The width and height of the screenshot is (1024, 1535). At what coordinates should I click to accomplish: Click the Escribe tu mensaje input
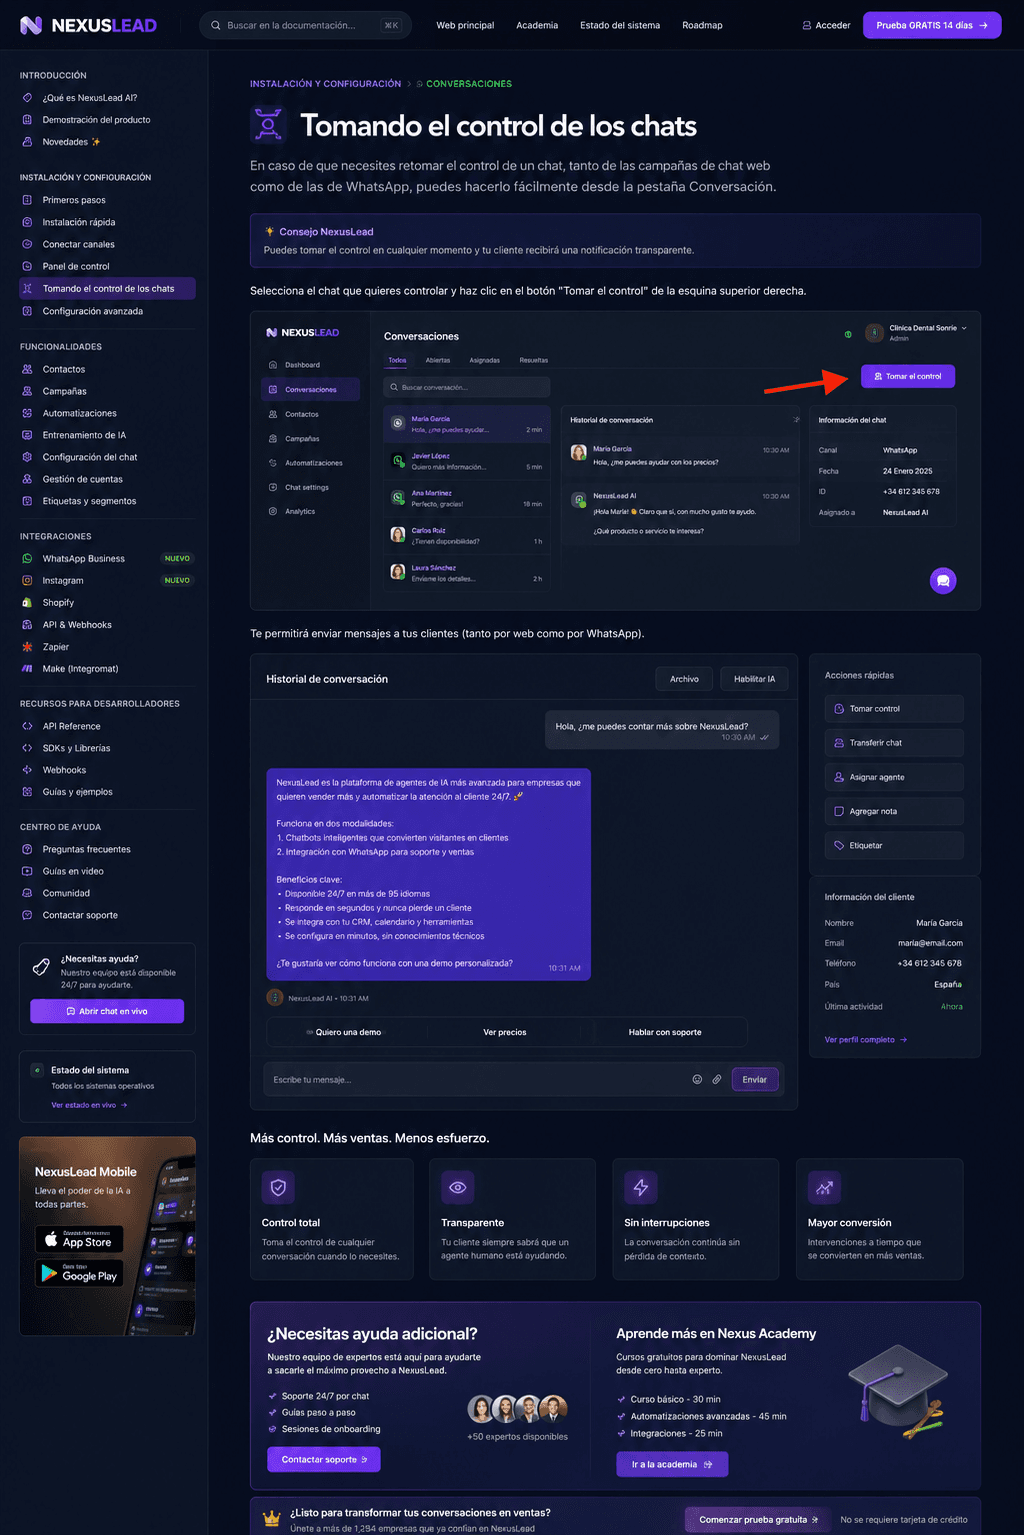pyautogui.click(x=475, y=1080)
